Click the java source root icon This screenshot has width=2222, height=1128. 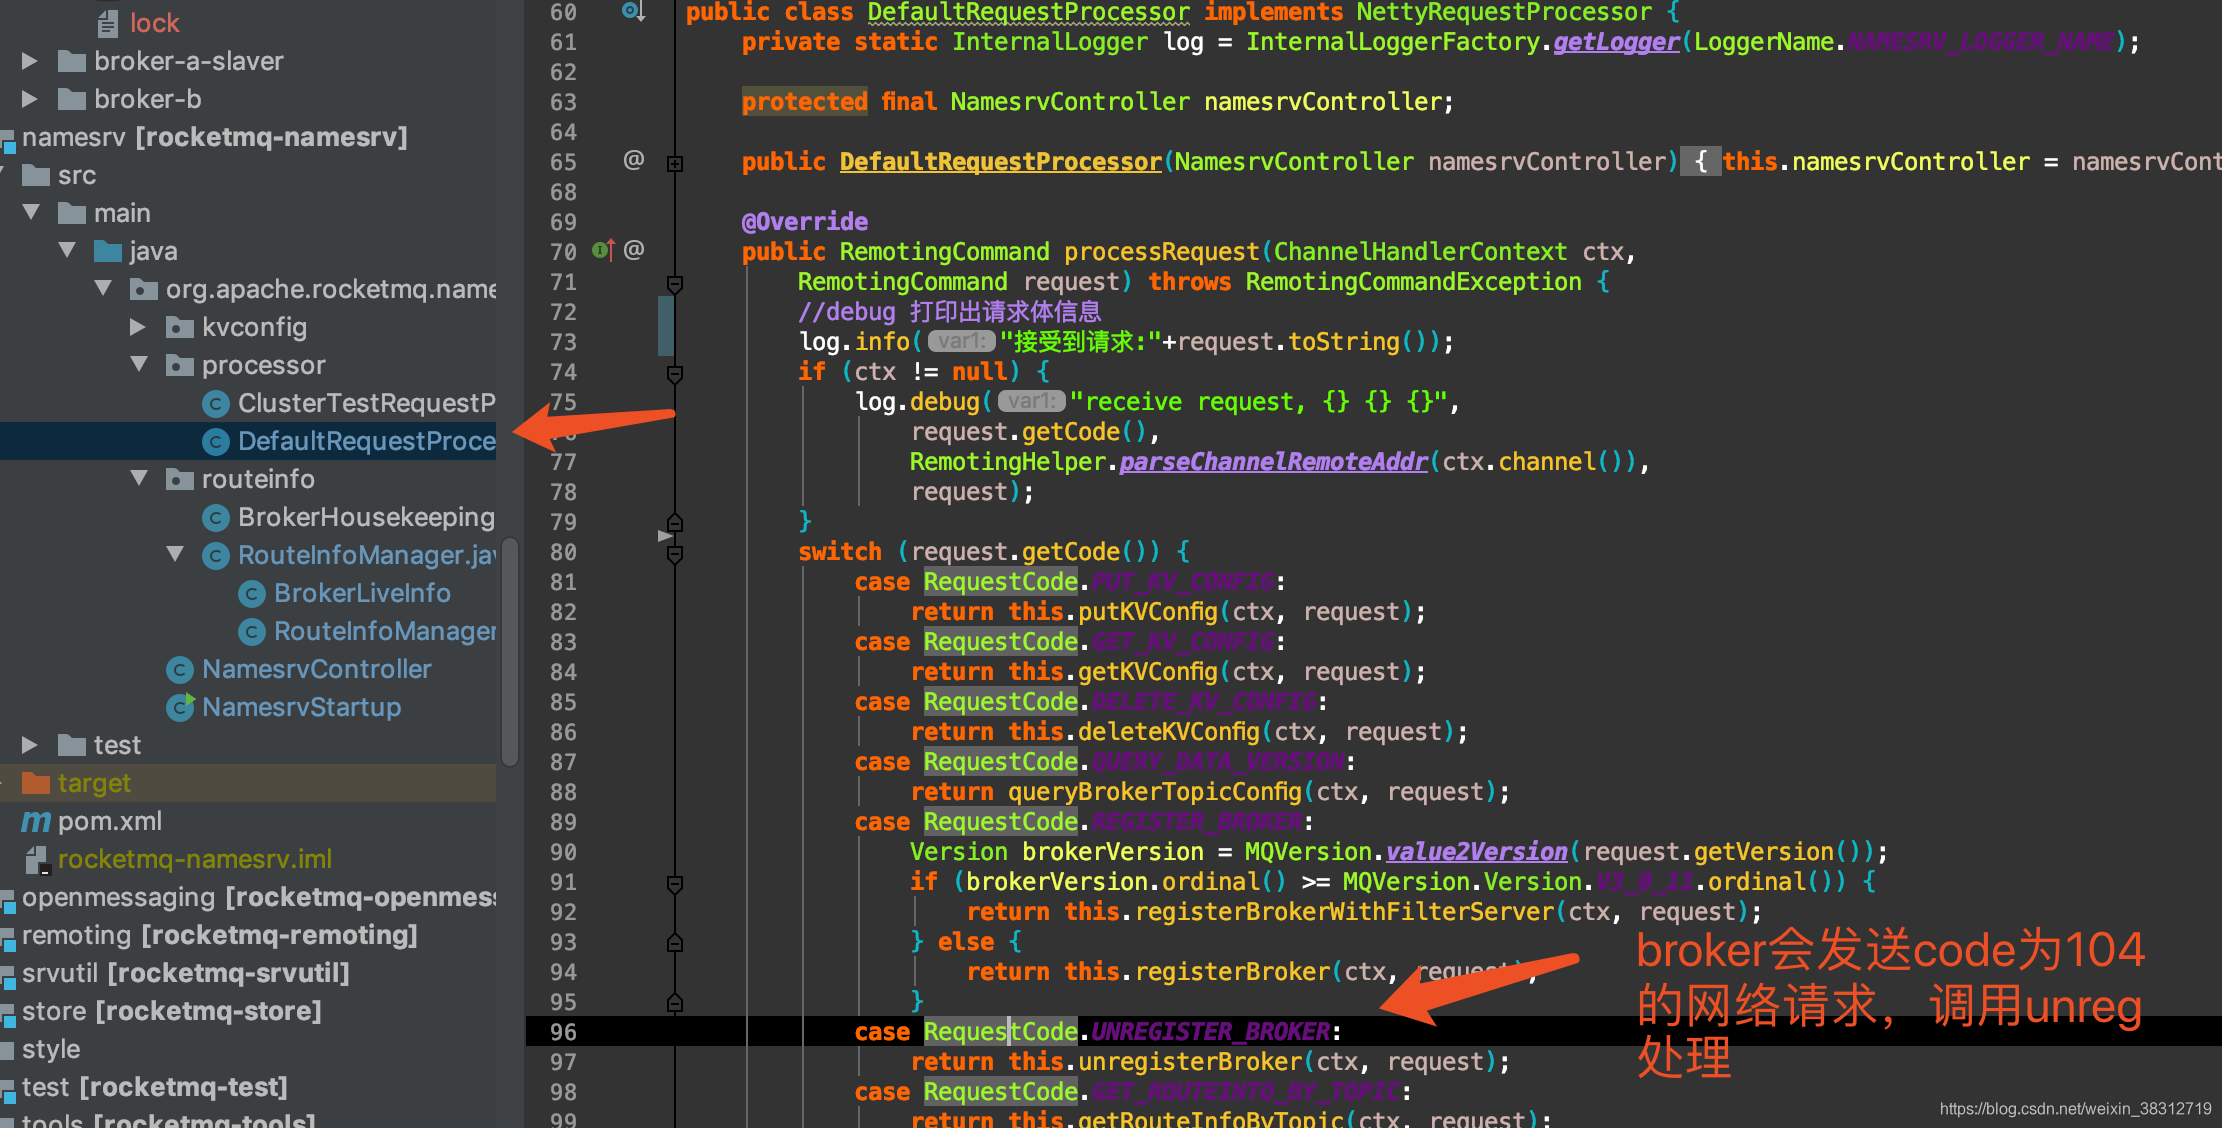pos(107,251)
